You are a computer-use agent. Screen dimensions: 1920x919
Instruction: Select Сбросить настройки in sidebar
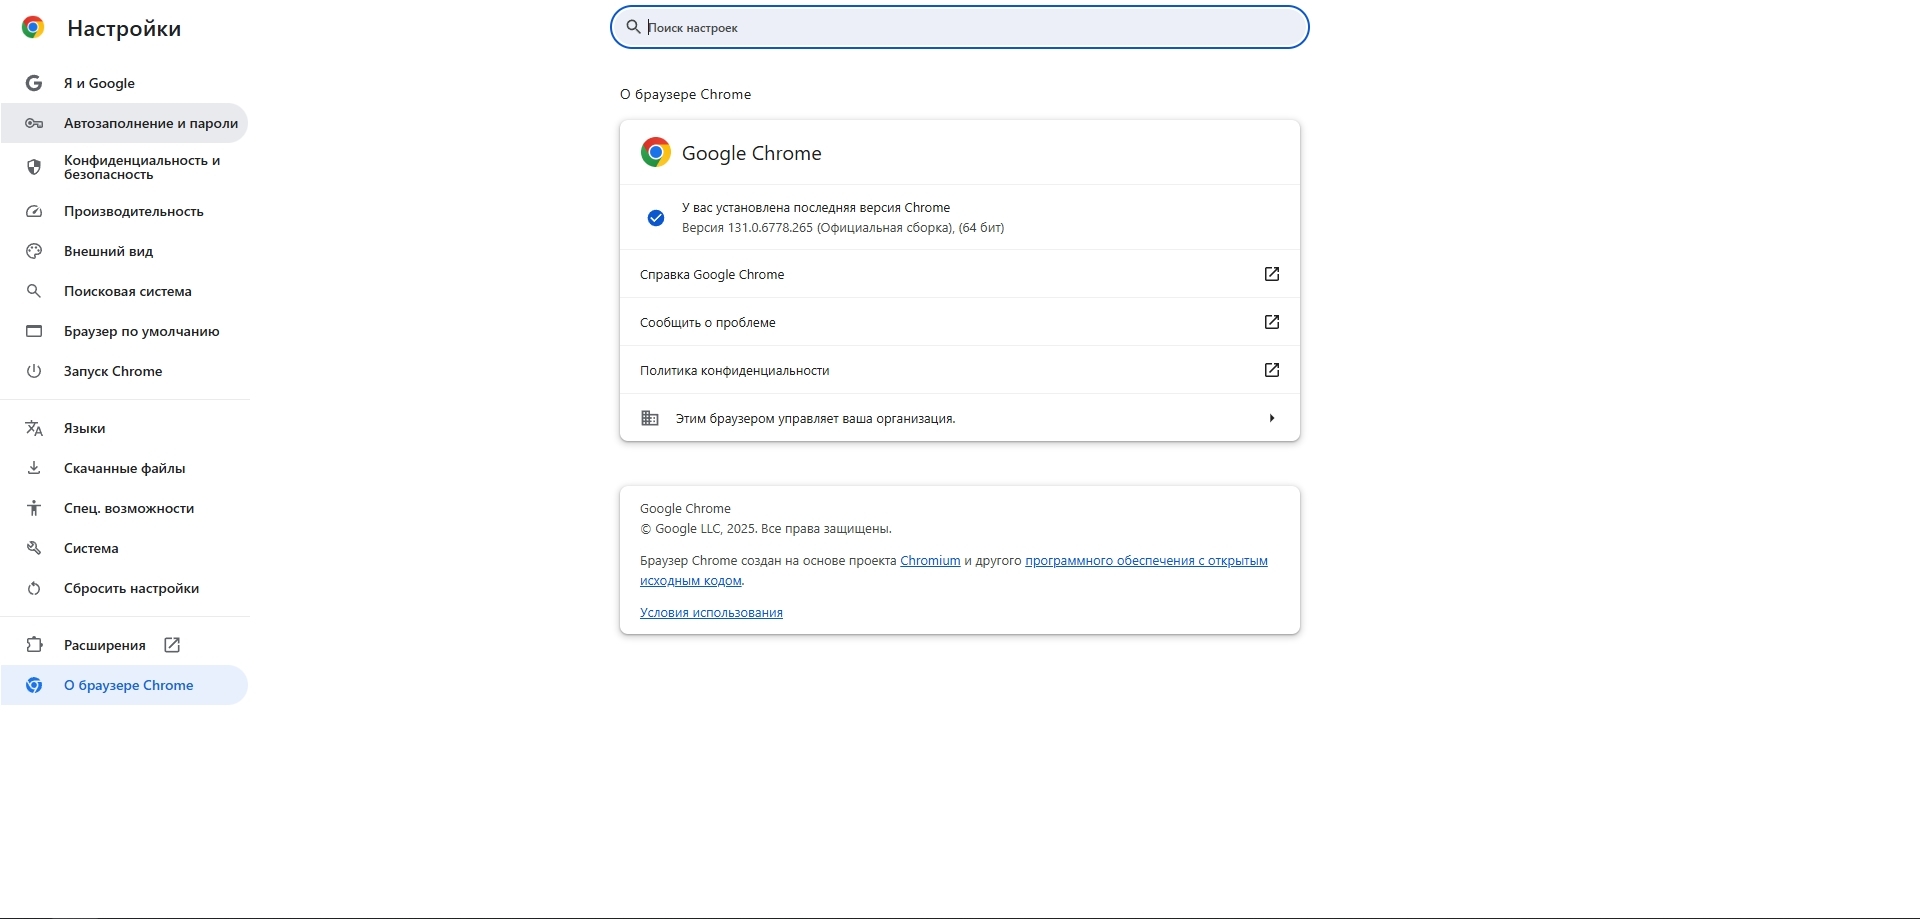coord(125,588)
